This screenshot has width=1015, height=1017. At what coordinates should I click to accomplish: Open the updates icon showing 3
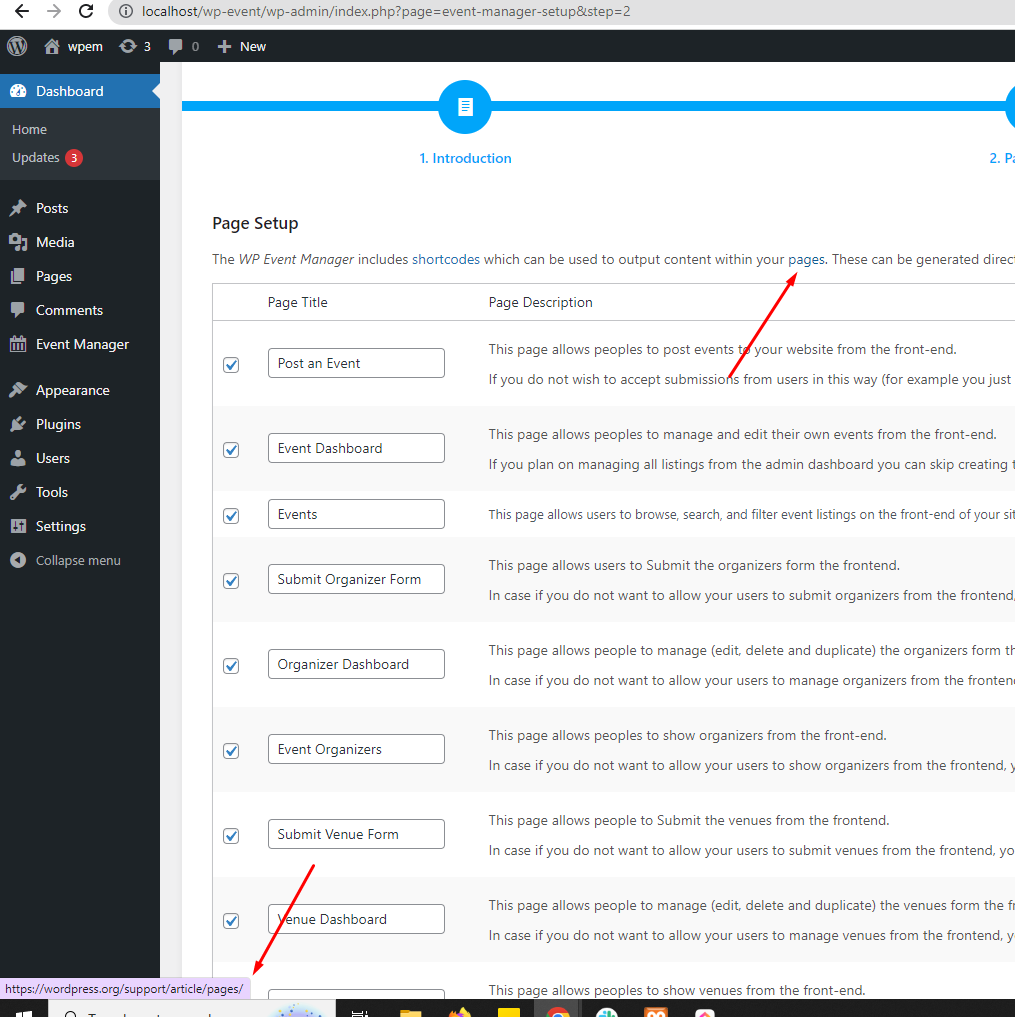(128, 46)
